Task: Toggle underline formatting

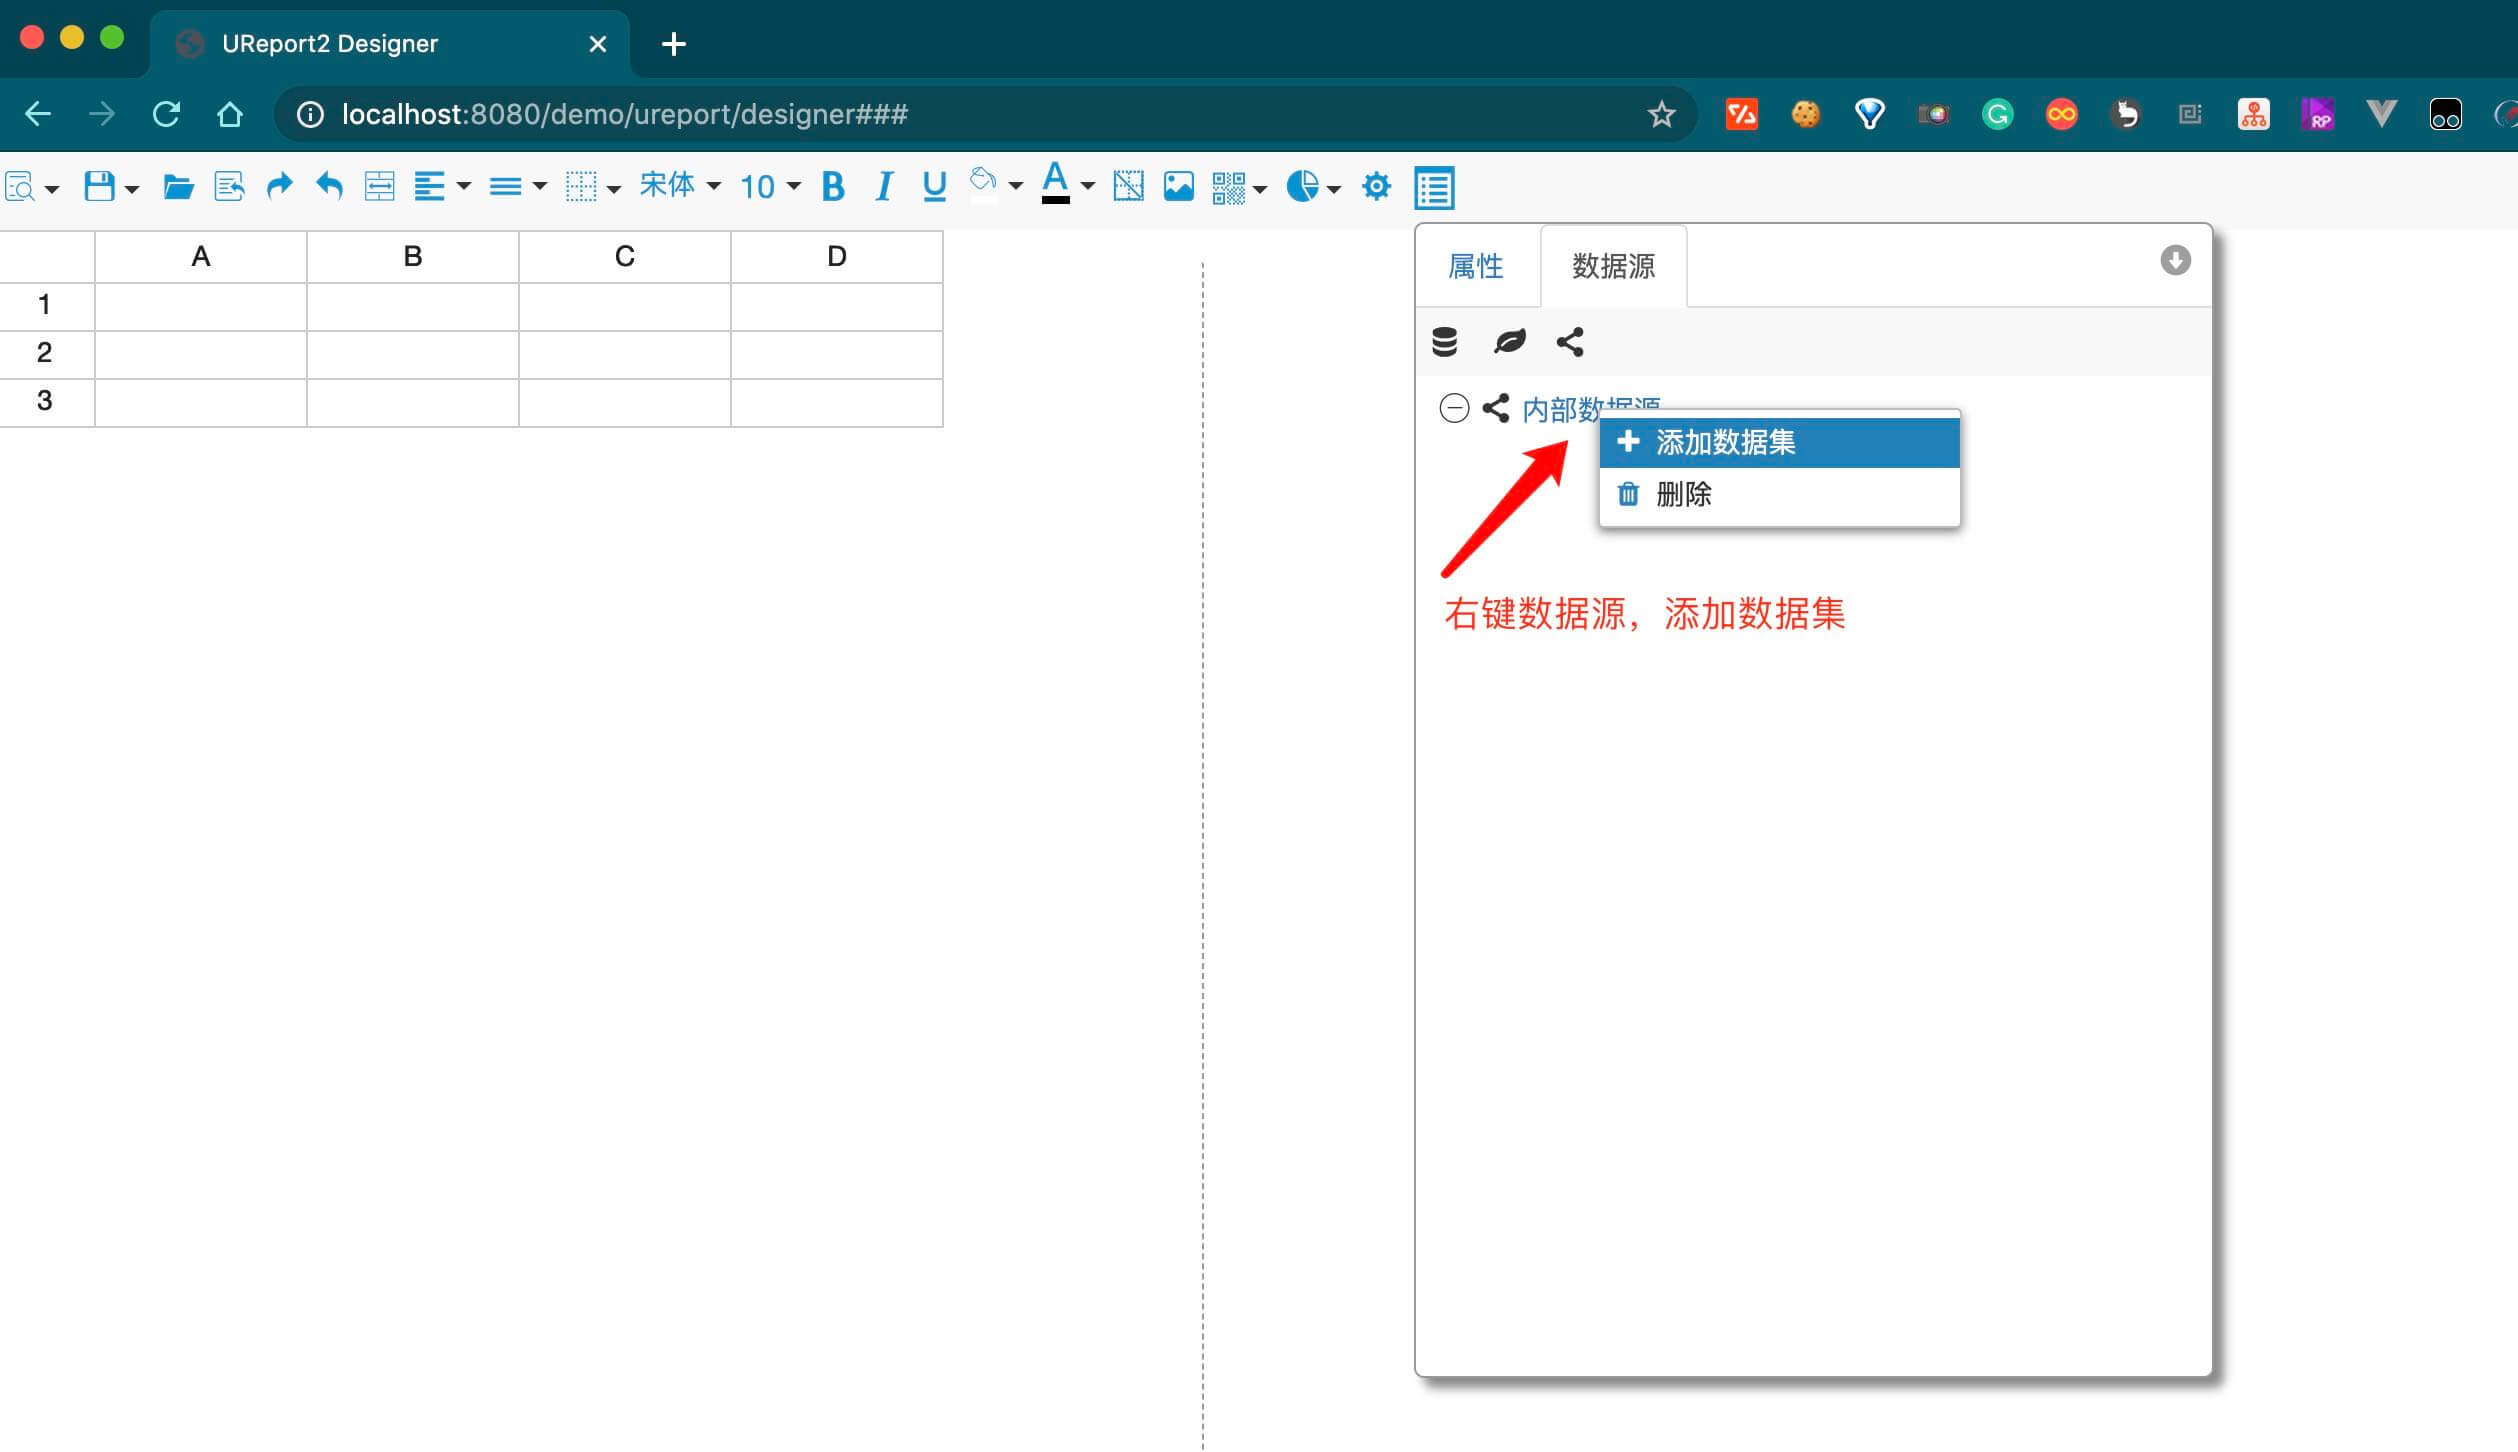Action: 934,187
